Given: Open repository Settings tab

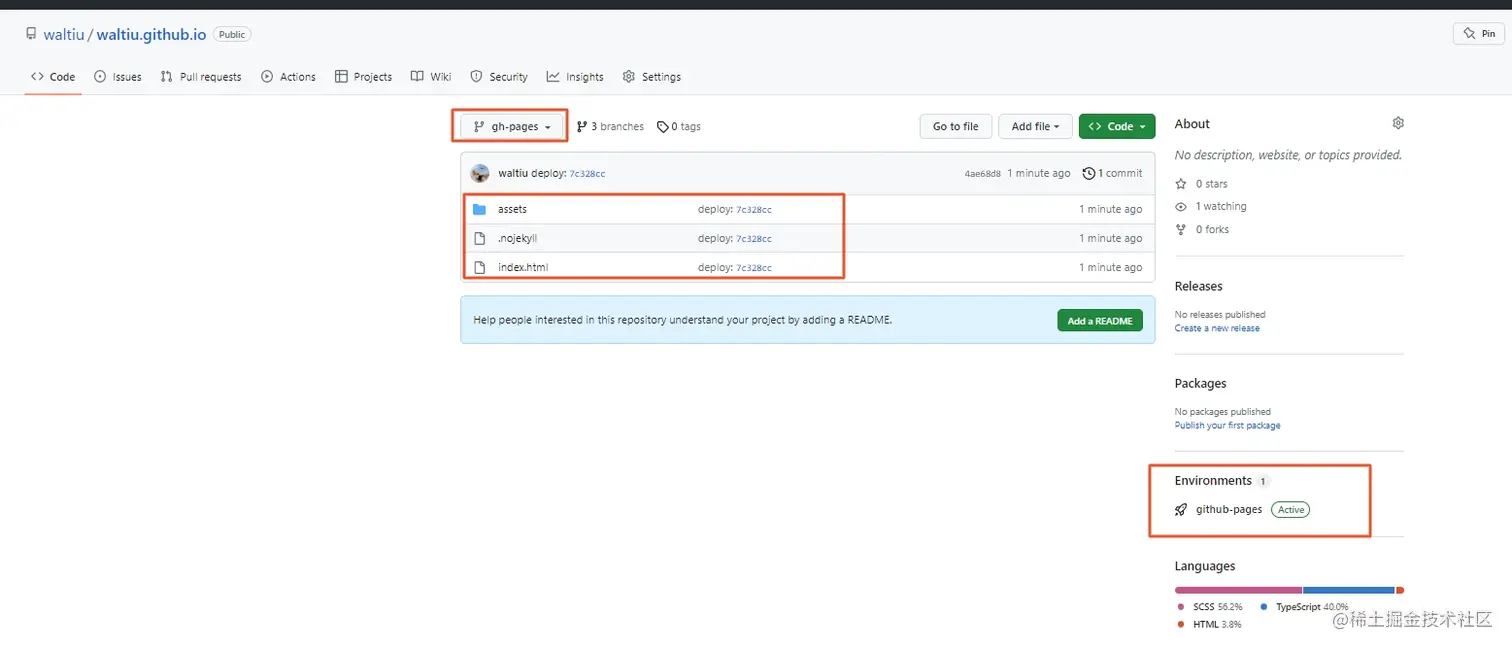Looking at the screenshot, I should pos(652,77).
